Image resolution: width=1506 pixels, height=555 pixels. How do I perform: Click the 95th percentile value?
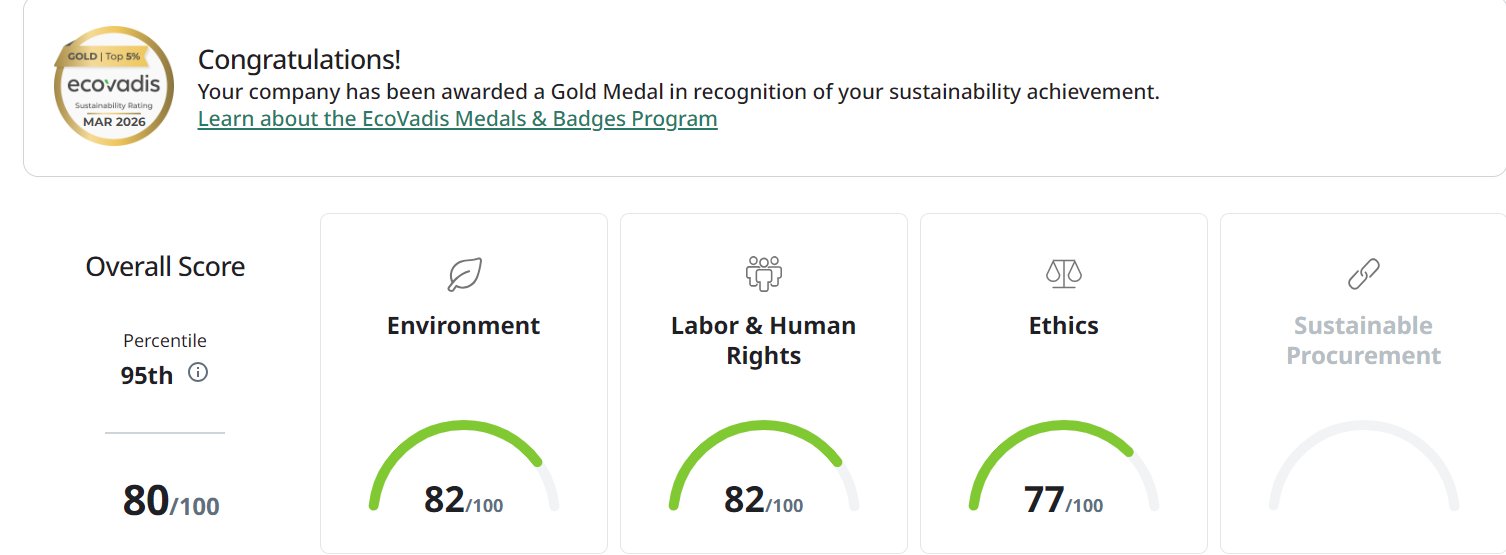pyautogui.click(x=147, y=376)
